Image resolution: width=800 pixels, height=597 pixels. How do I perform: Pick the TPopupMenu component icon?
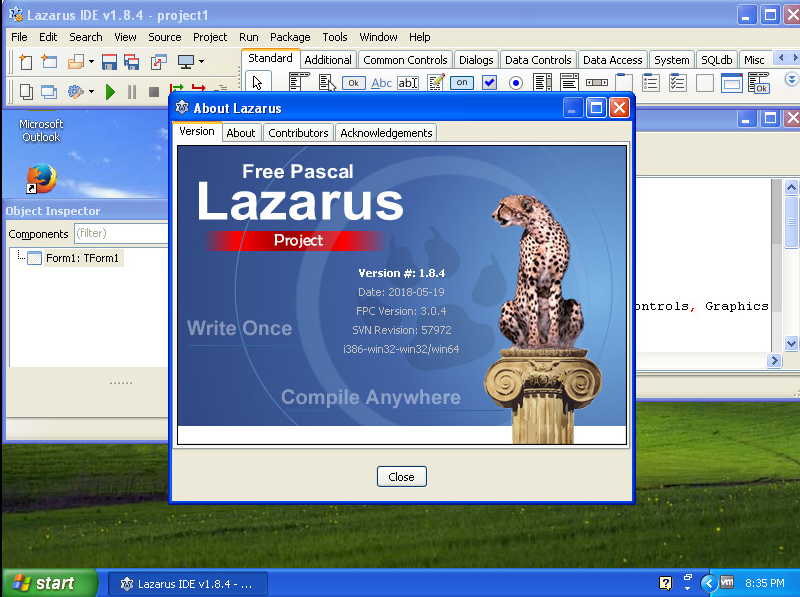[327, 82]
